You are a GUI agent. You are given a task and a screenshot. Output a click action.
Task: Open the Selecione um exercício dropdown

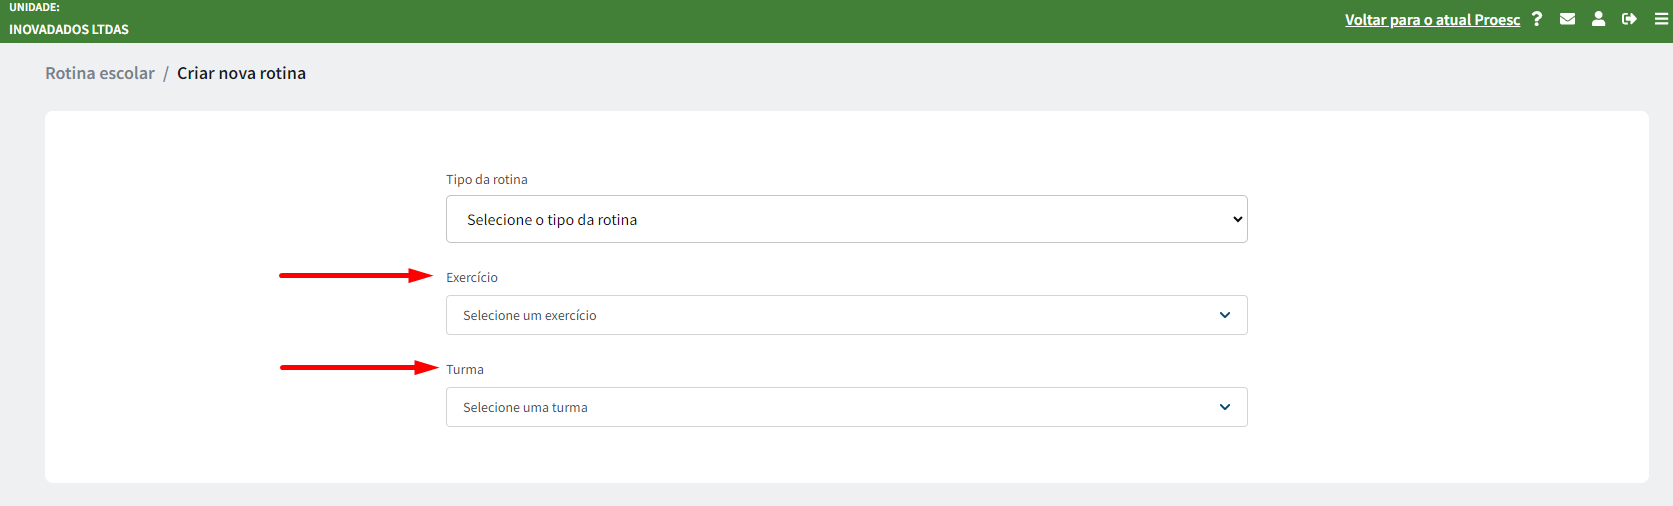[x=847, y=315]
